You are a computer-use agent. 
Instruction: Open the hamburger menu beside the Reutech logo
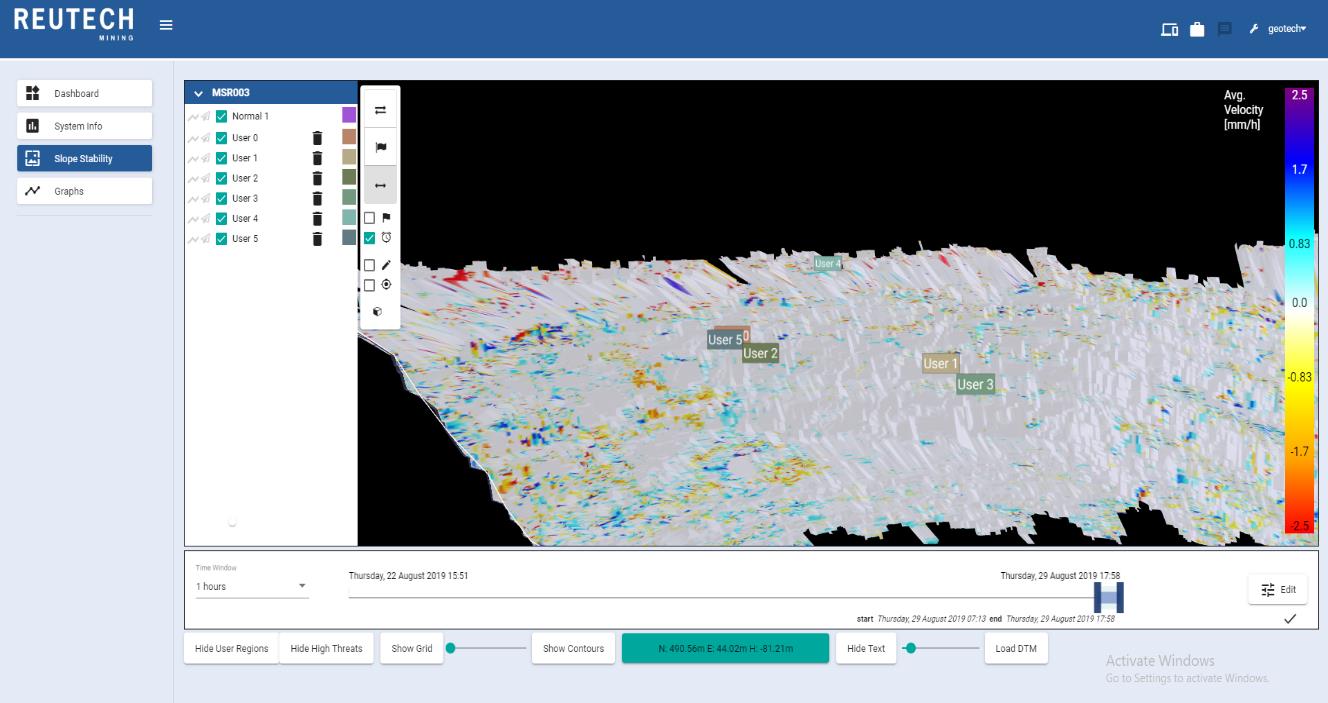[x=166, y=25]
